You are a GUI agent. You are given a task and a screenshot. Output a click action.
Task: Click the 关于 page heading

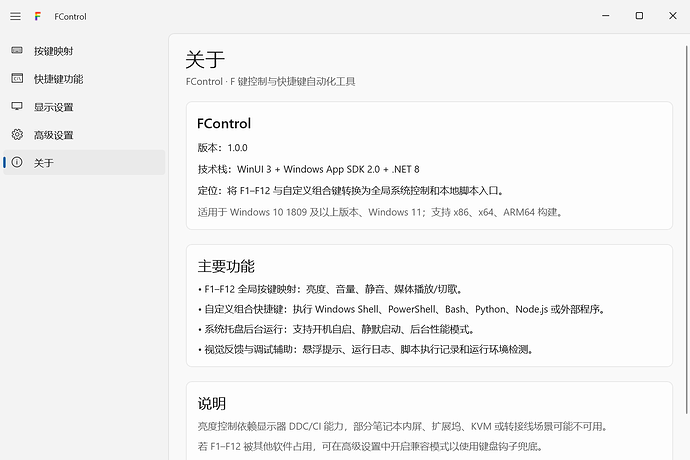click(x=205, y=59)
